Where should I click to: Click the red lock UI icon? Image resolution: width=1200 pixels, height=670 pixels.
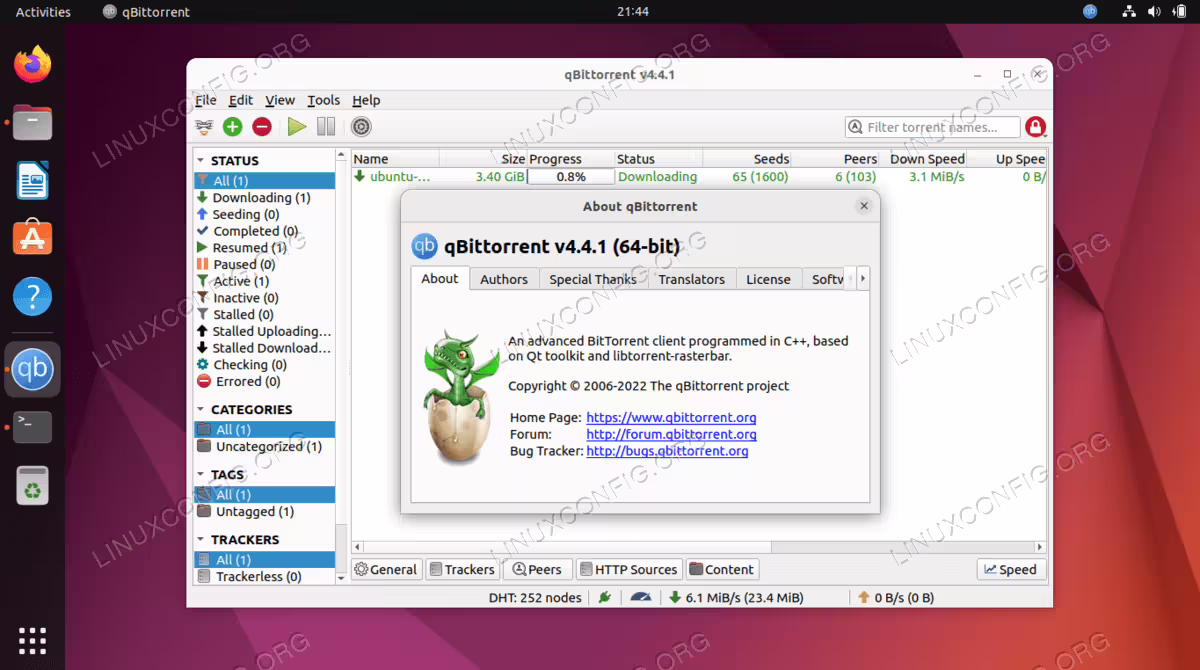1035,127
